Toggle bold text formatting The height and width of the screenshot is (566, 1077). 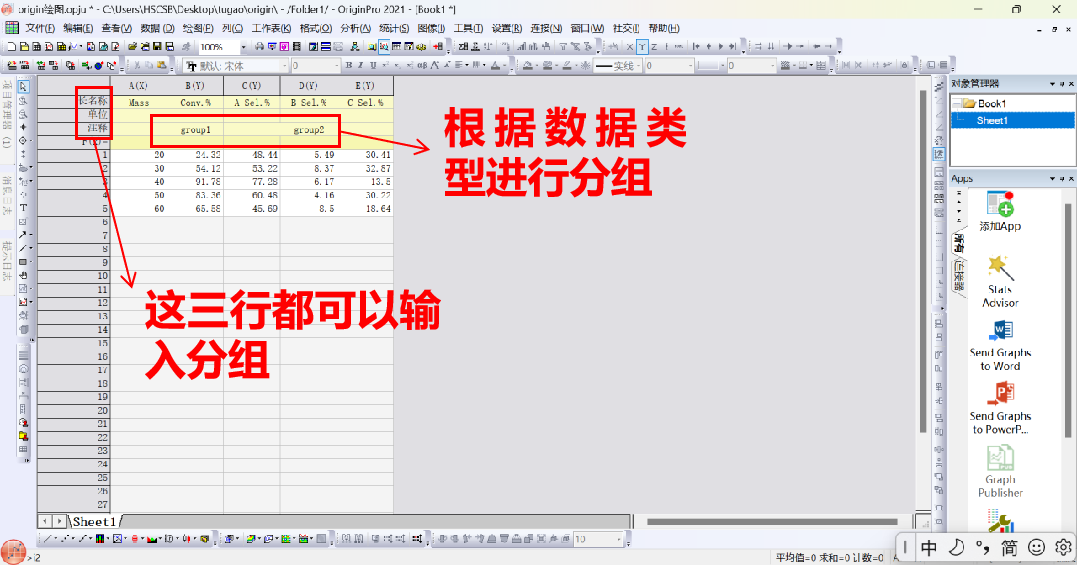coord(349,66)
